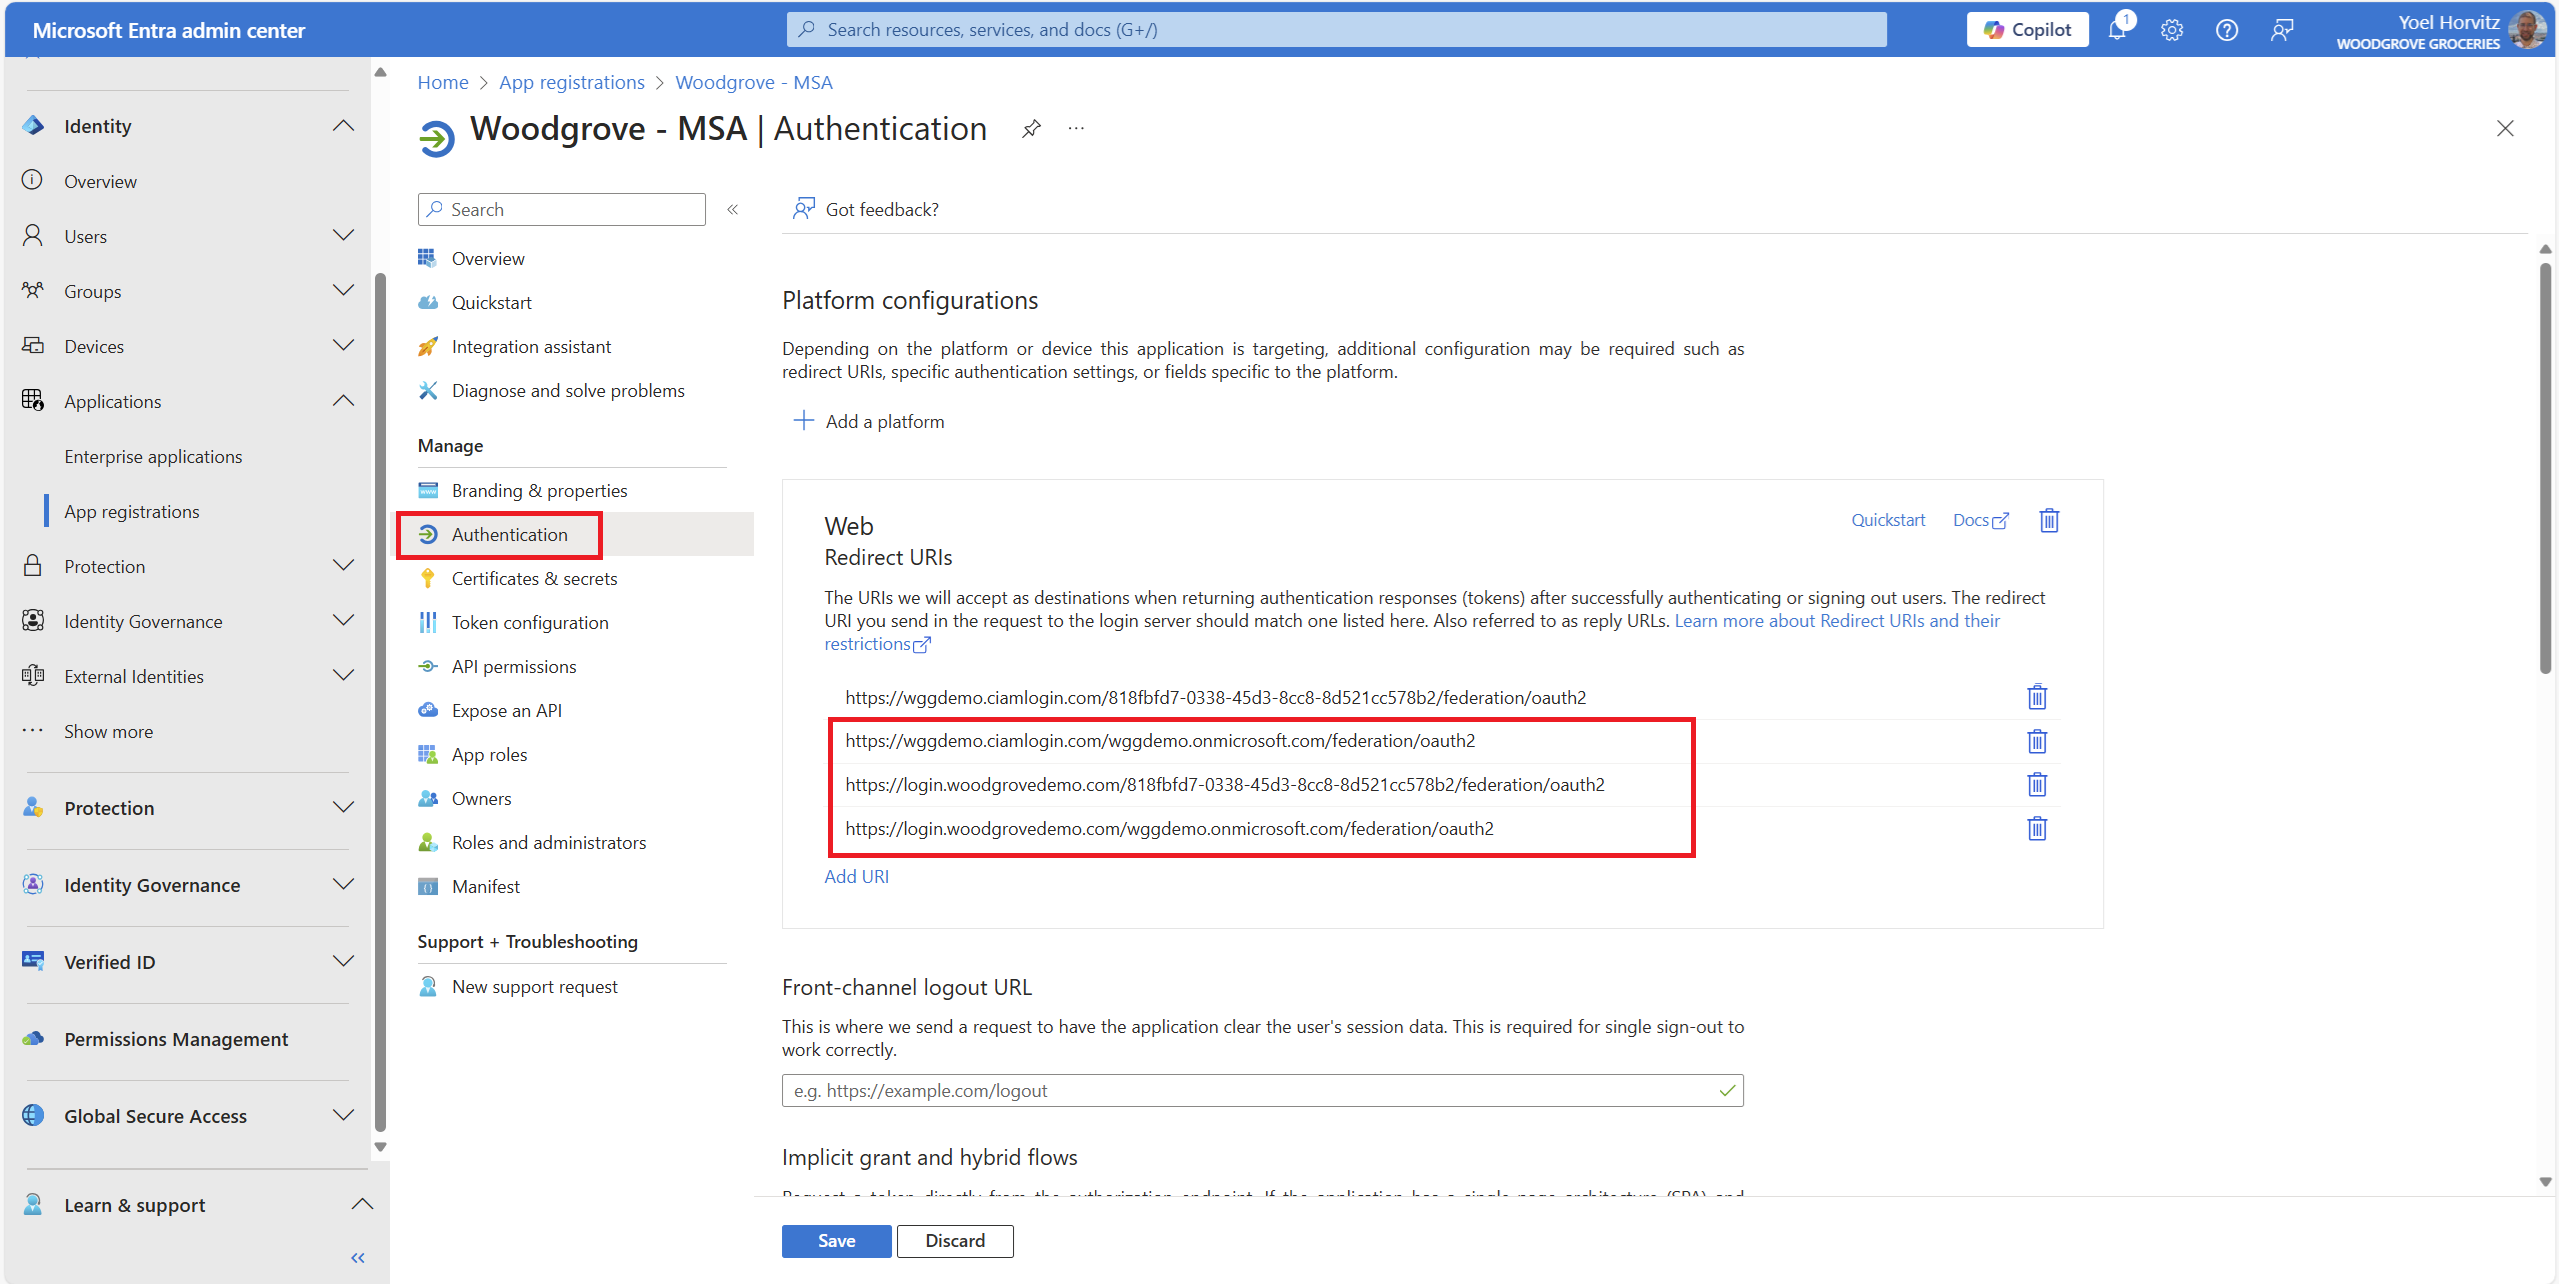Viewport: 2559px width, 1284px height.
Task: Select the Manifest menu item
Action: (x=485, y=886)
